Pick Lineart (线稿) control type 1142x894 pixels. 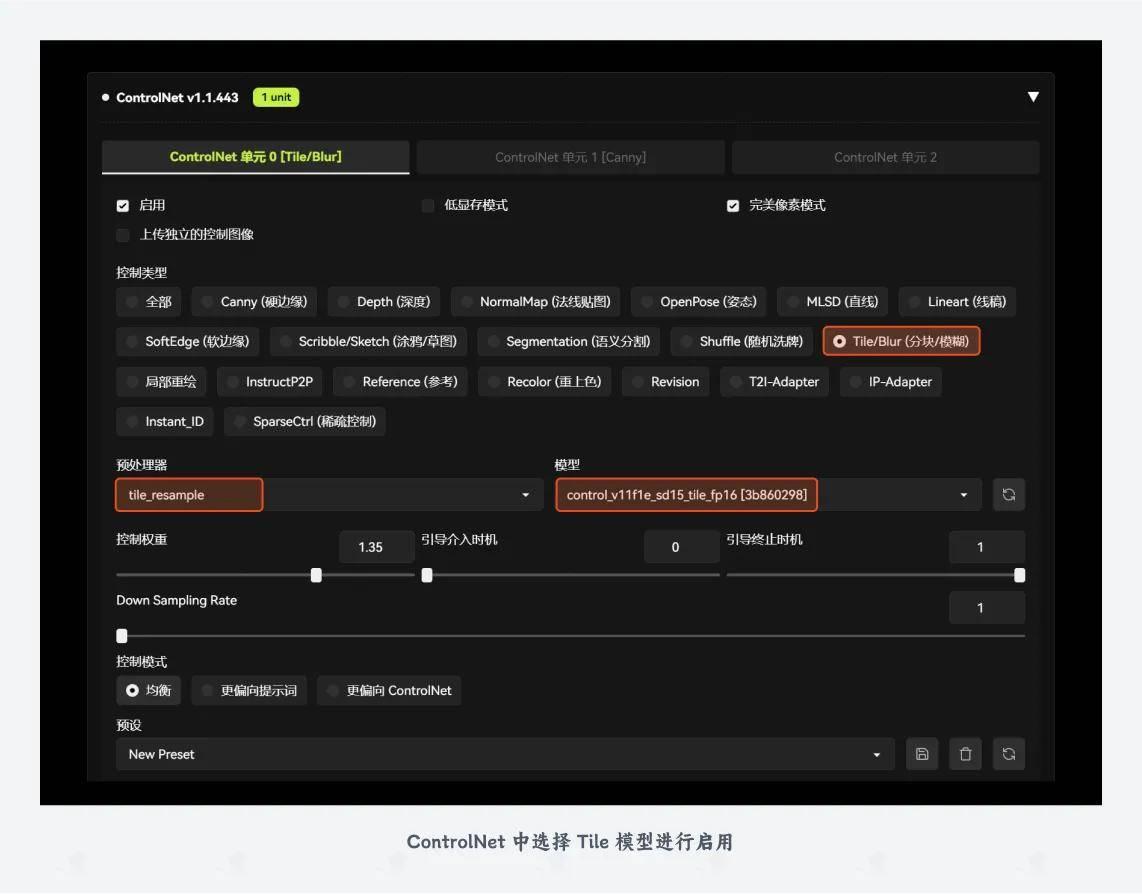957,302
